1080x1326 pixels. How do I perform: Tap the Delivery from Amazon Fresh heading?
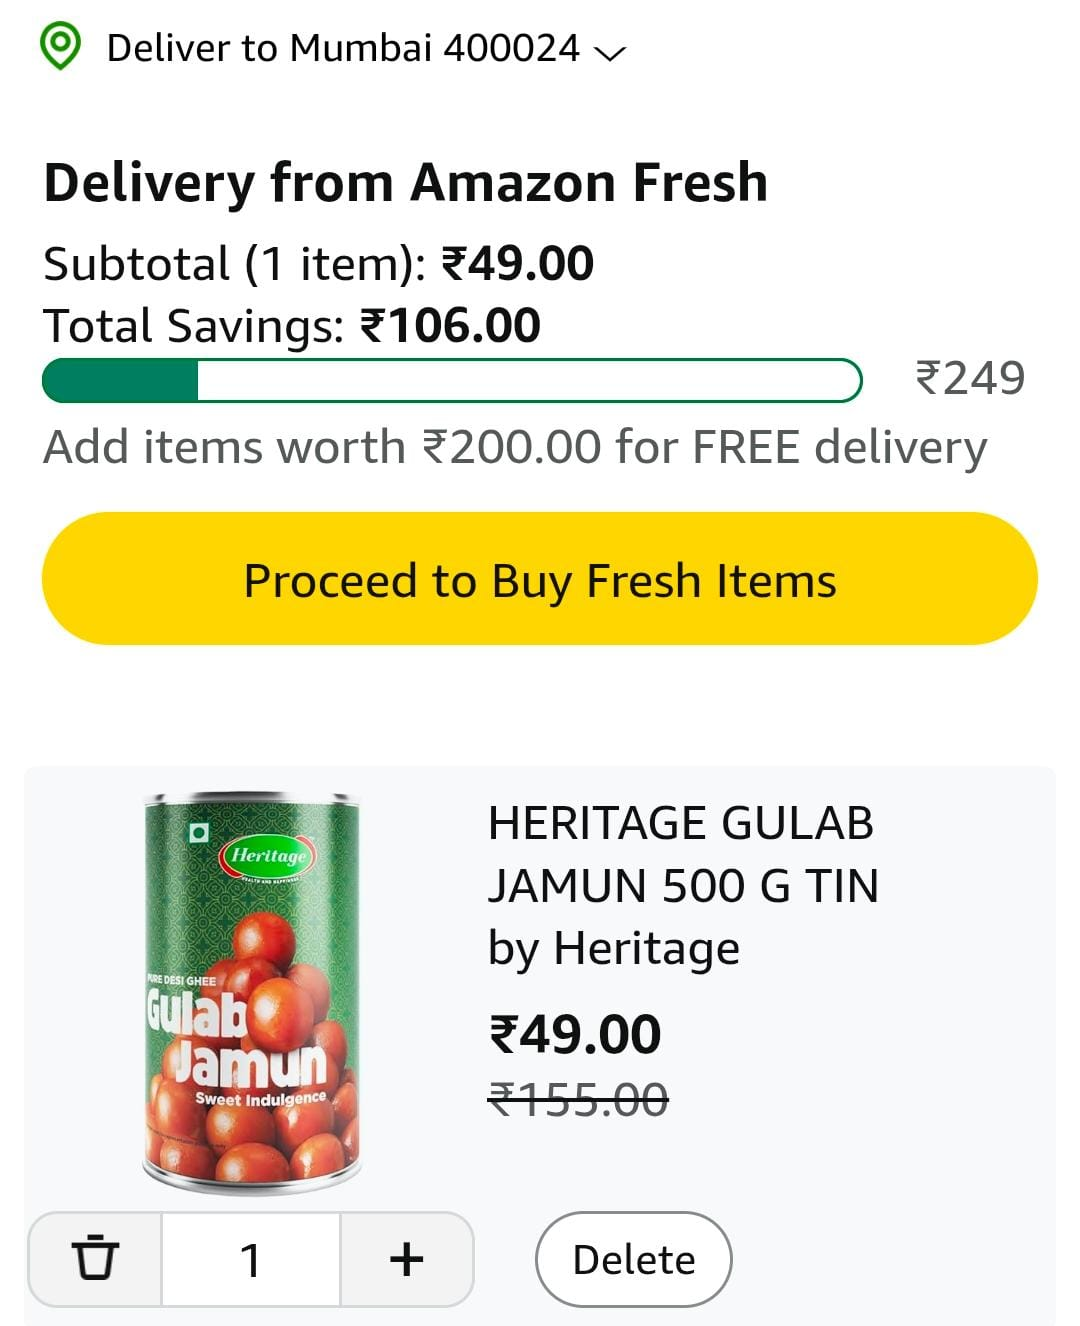(405, 183)
